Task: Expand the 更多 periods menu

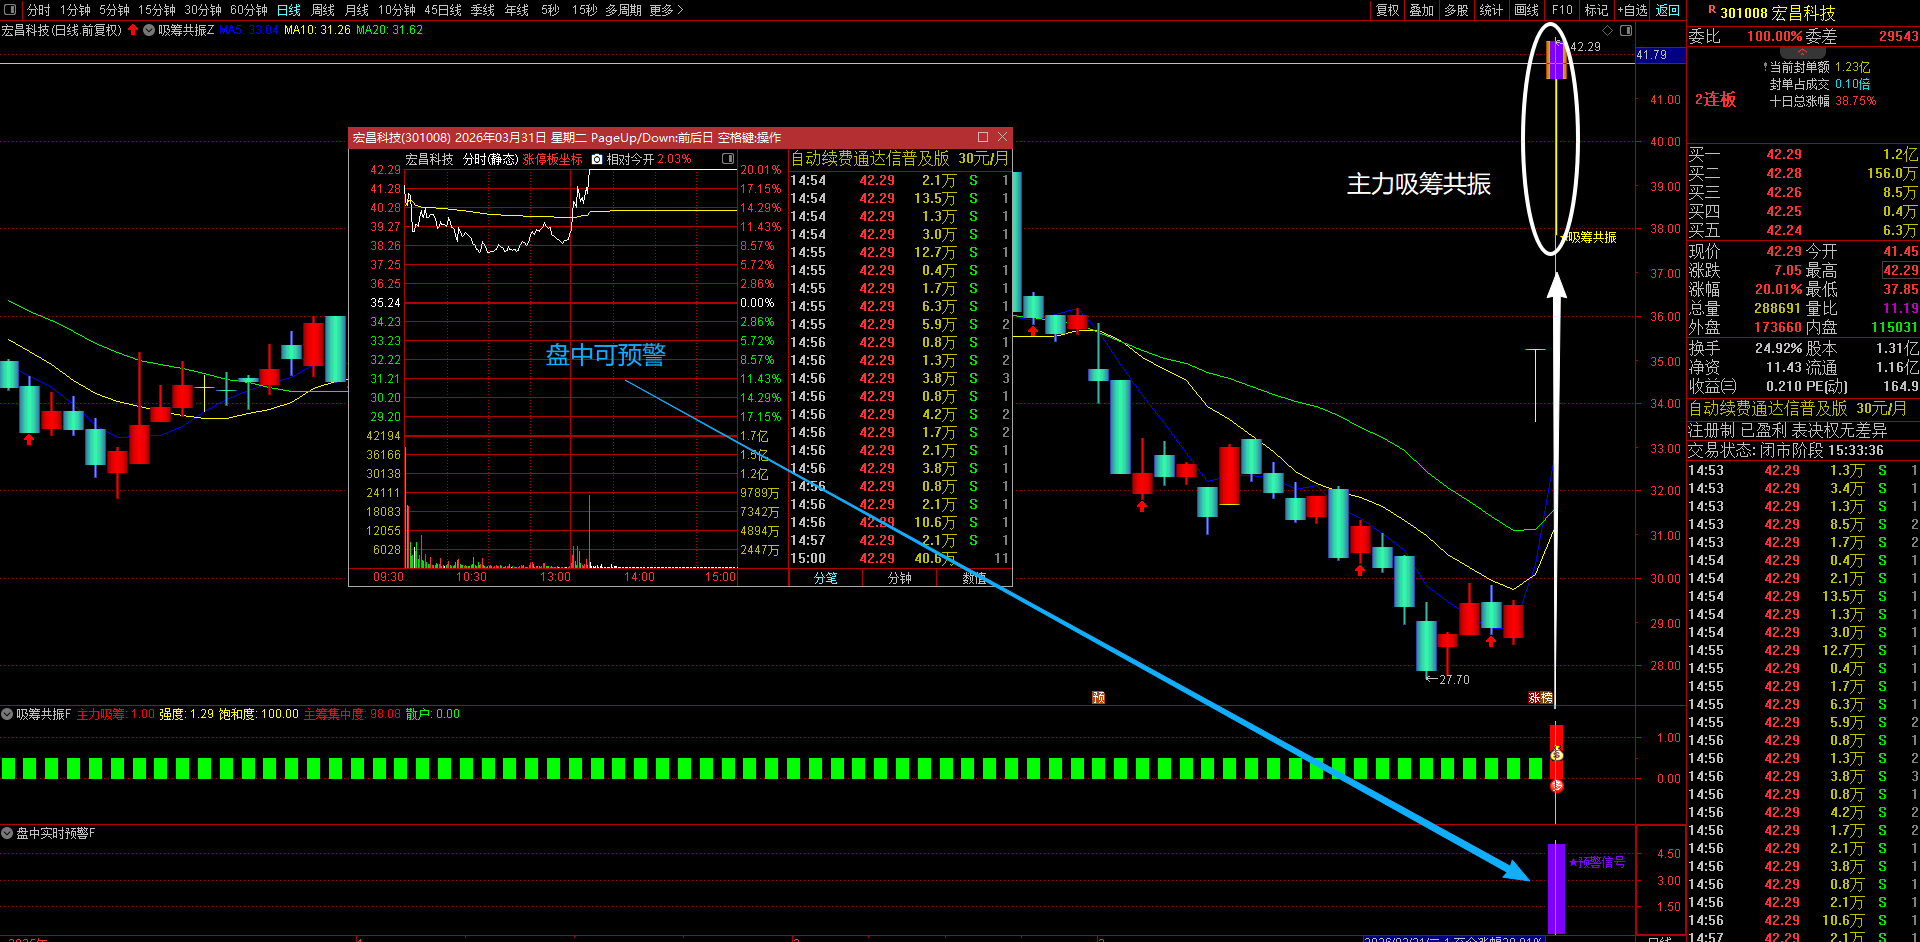Action: click(x=666, y=10)
